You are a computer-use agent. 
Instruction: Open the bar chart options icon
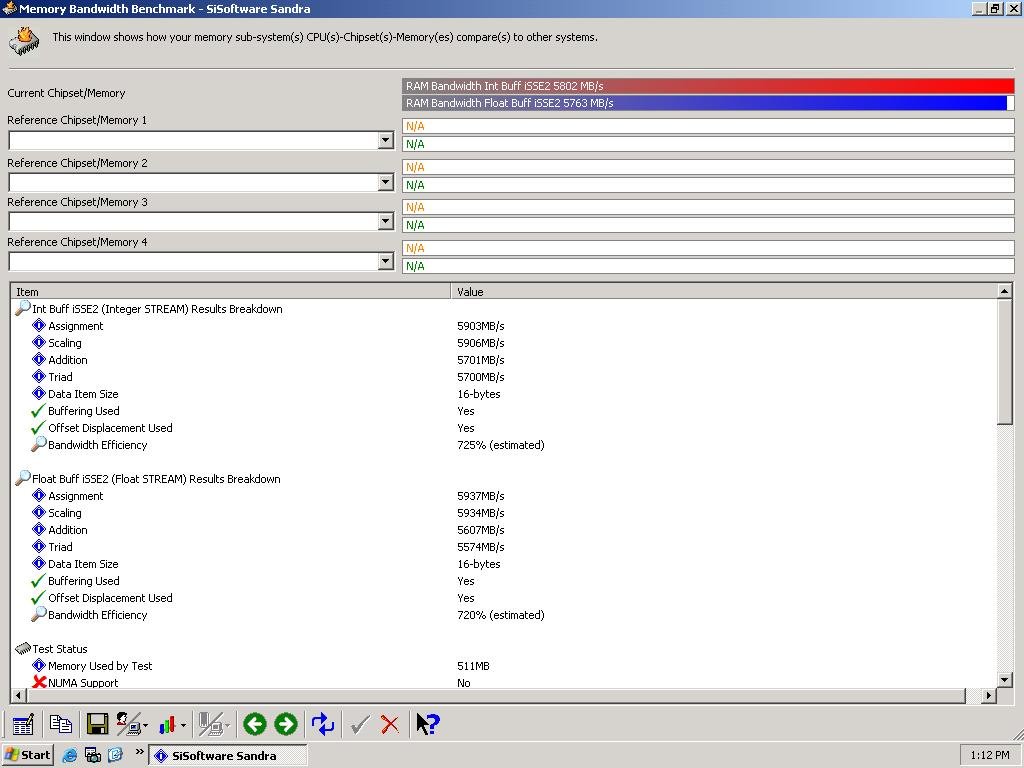172,724
